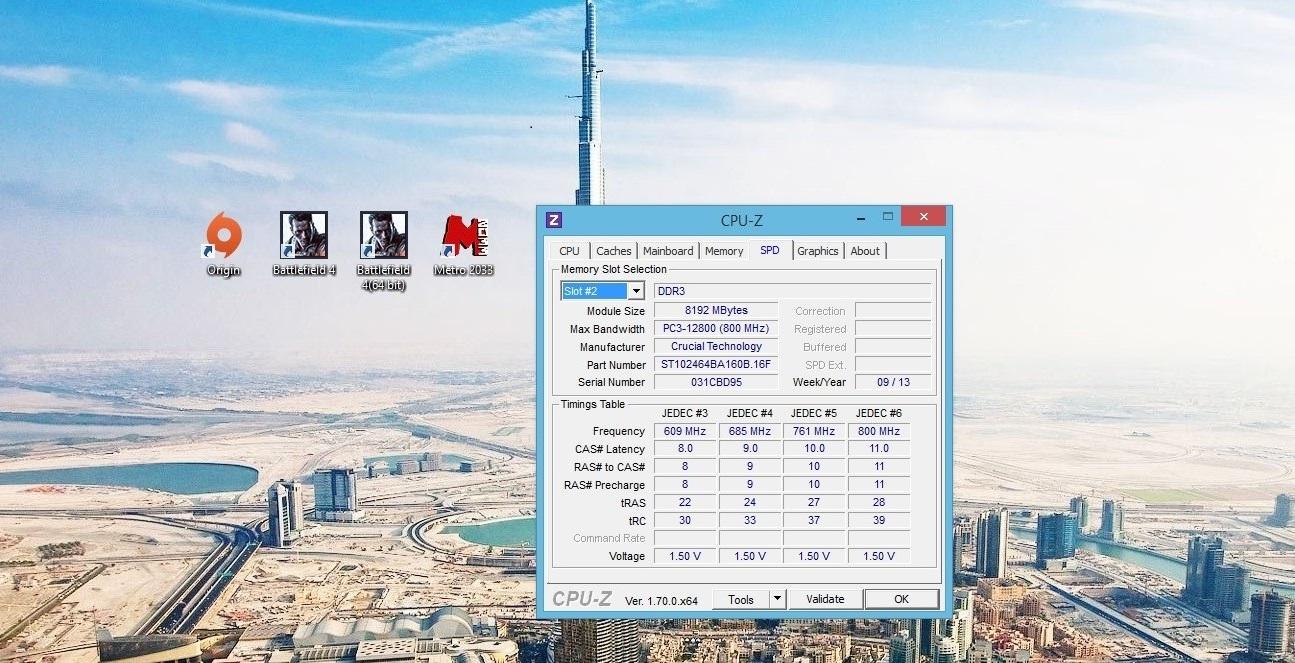This screenshot has height=663, width=1295.
Task: Click the JEDEC #6 voltage 1.50 V
Action: tap(879, 557)
